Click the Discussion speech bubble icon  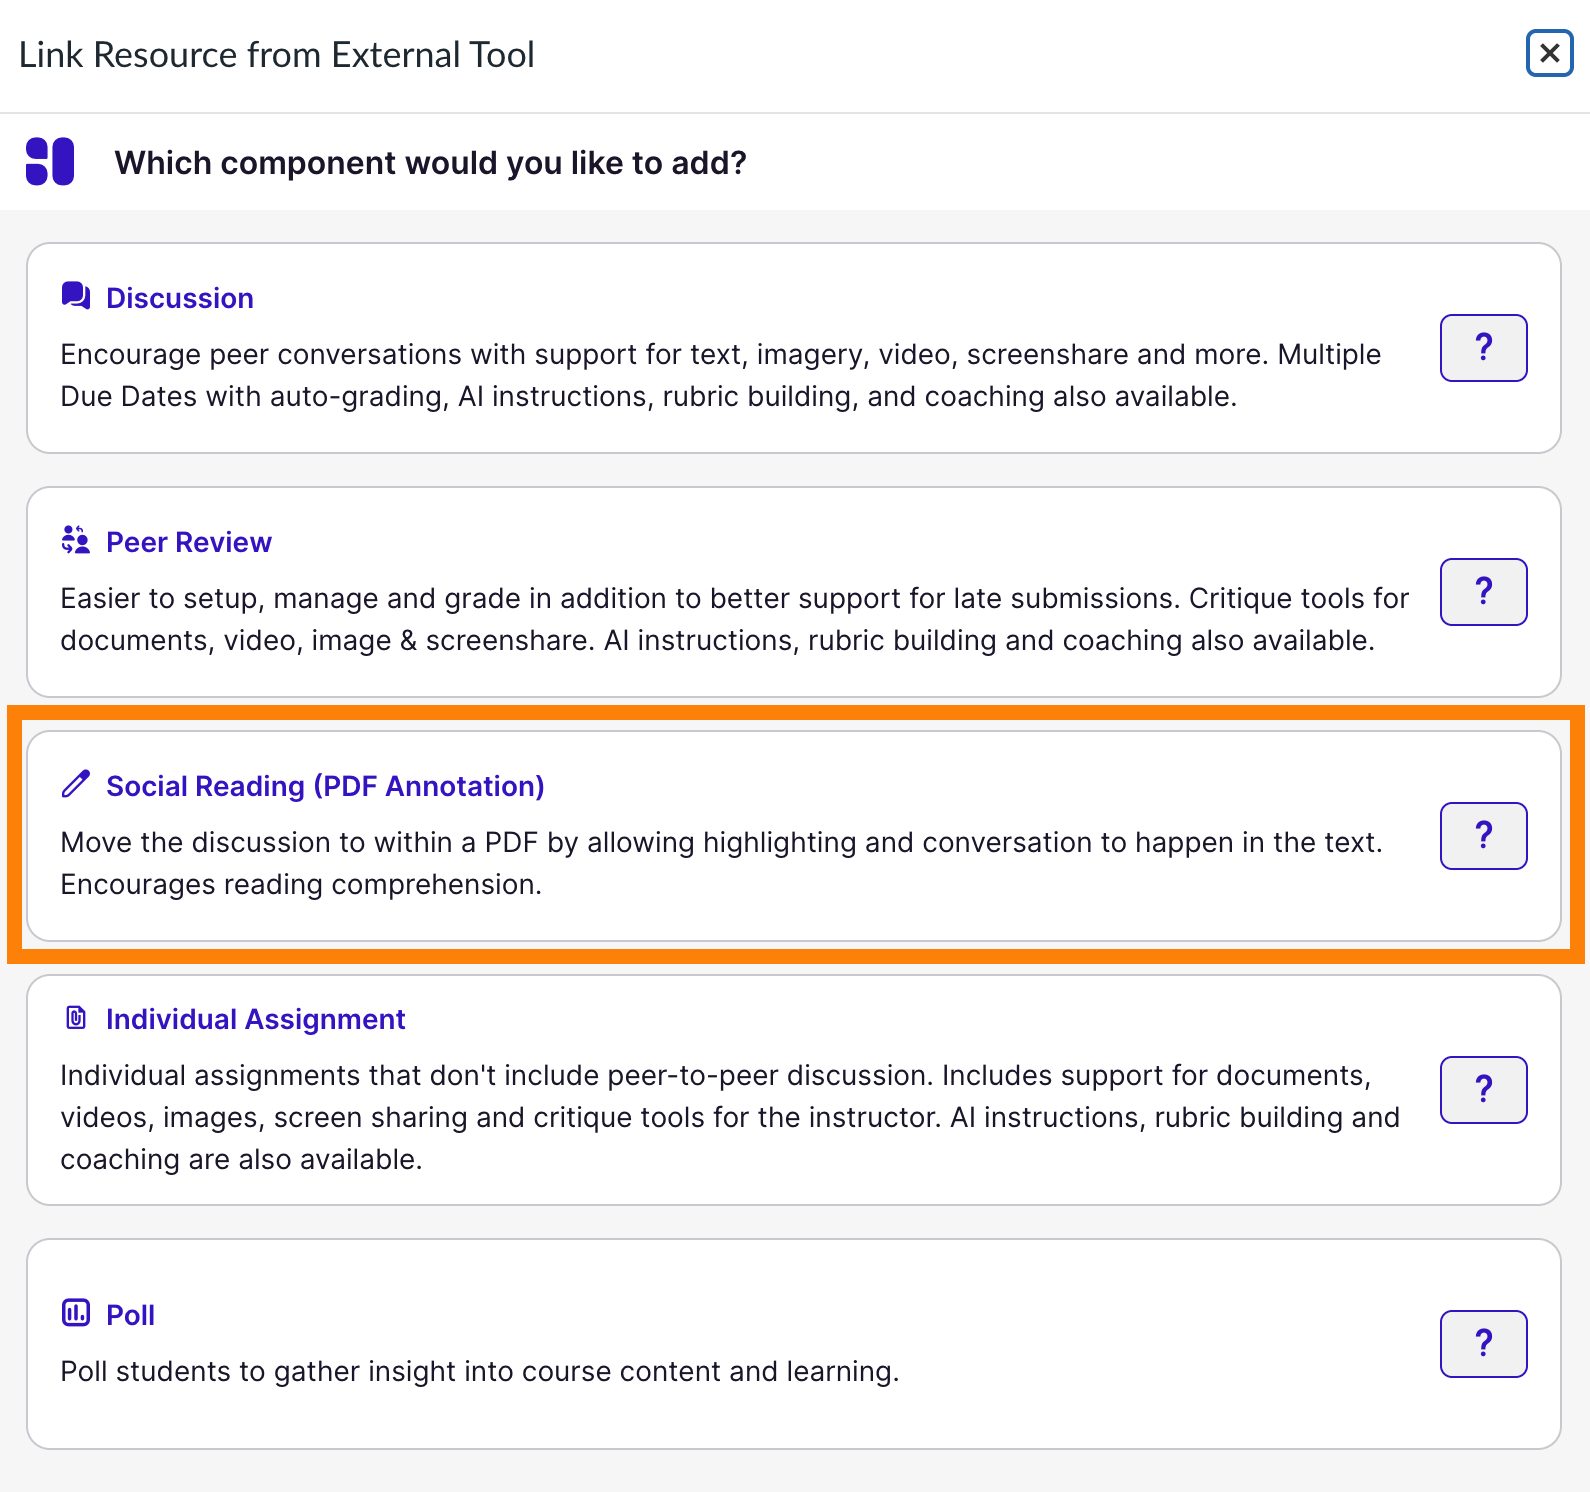click(74, 296)
